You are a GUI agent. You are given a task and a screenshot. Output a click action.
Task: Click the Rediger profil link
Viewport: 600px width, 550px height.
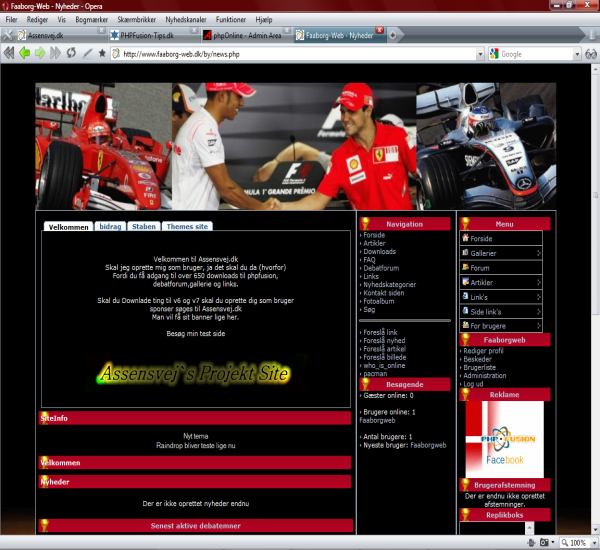pos(483,351)
